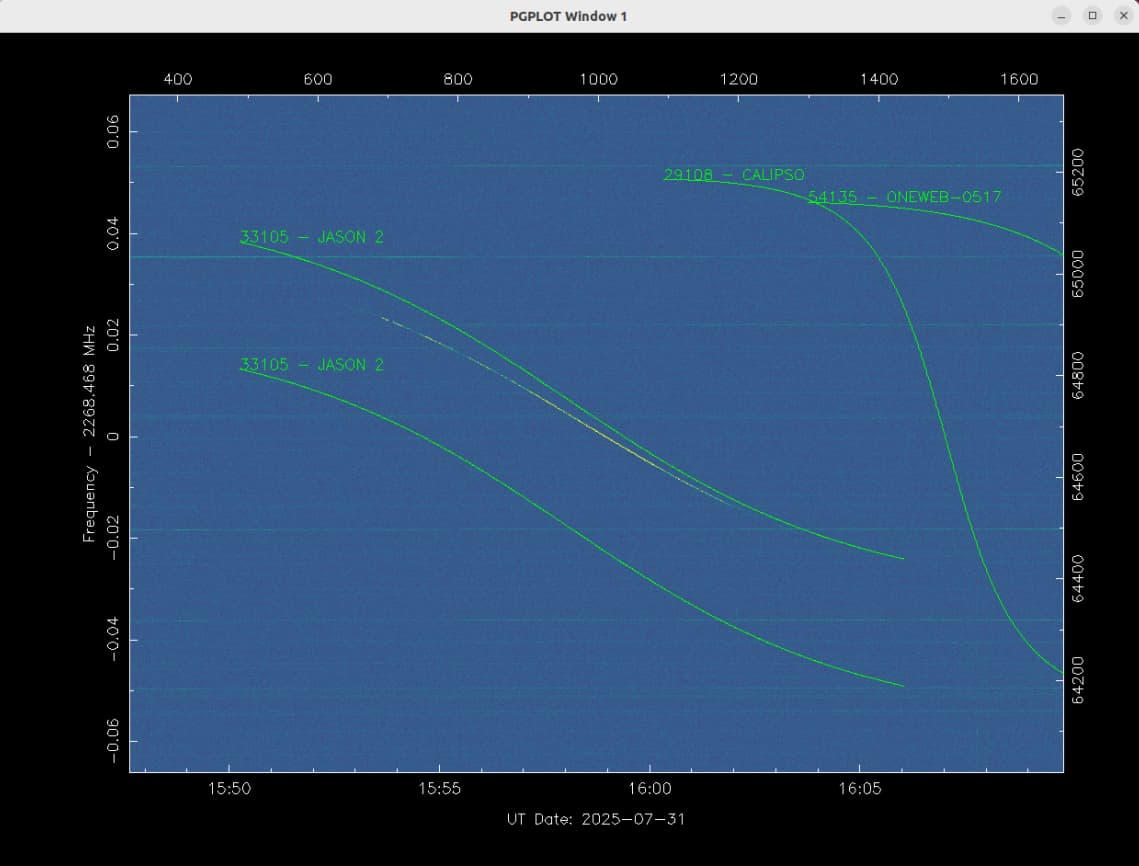Screen dimensions: 1139x866
Task: Click the lower 33105 - JASON 2 label
Action: click(x=312, y=365)
